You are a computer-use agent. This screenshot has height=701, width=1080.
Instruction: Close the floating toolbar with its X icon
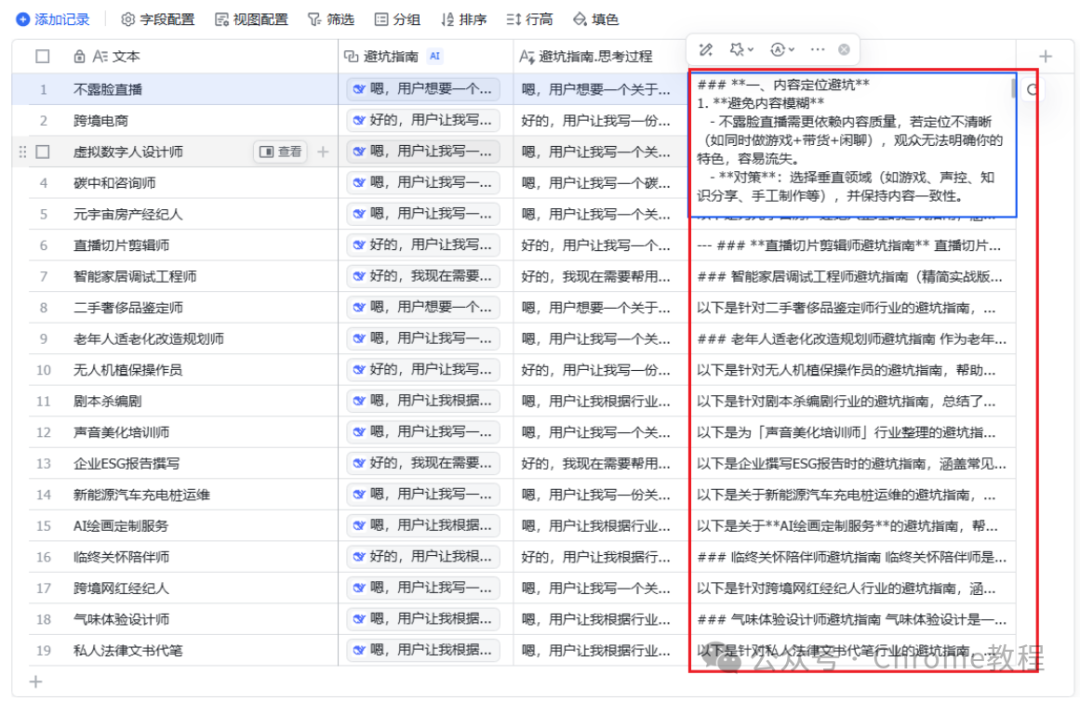tap(844, 50)
